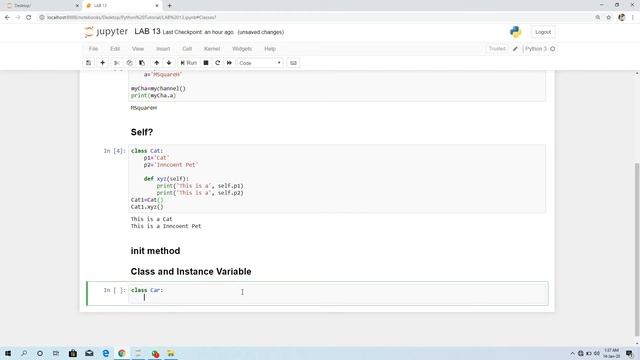The image size is (640, 360).
Task: Open Windows taskbar search
Action: coord(24,353)
